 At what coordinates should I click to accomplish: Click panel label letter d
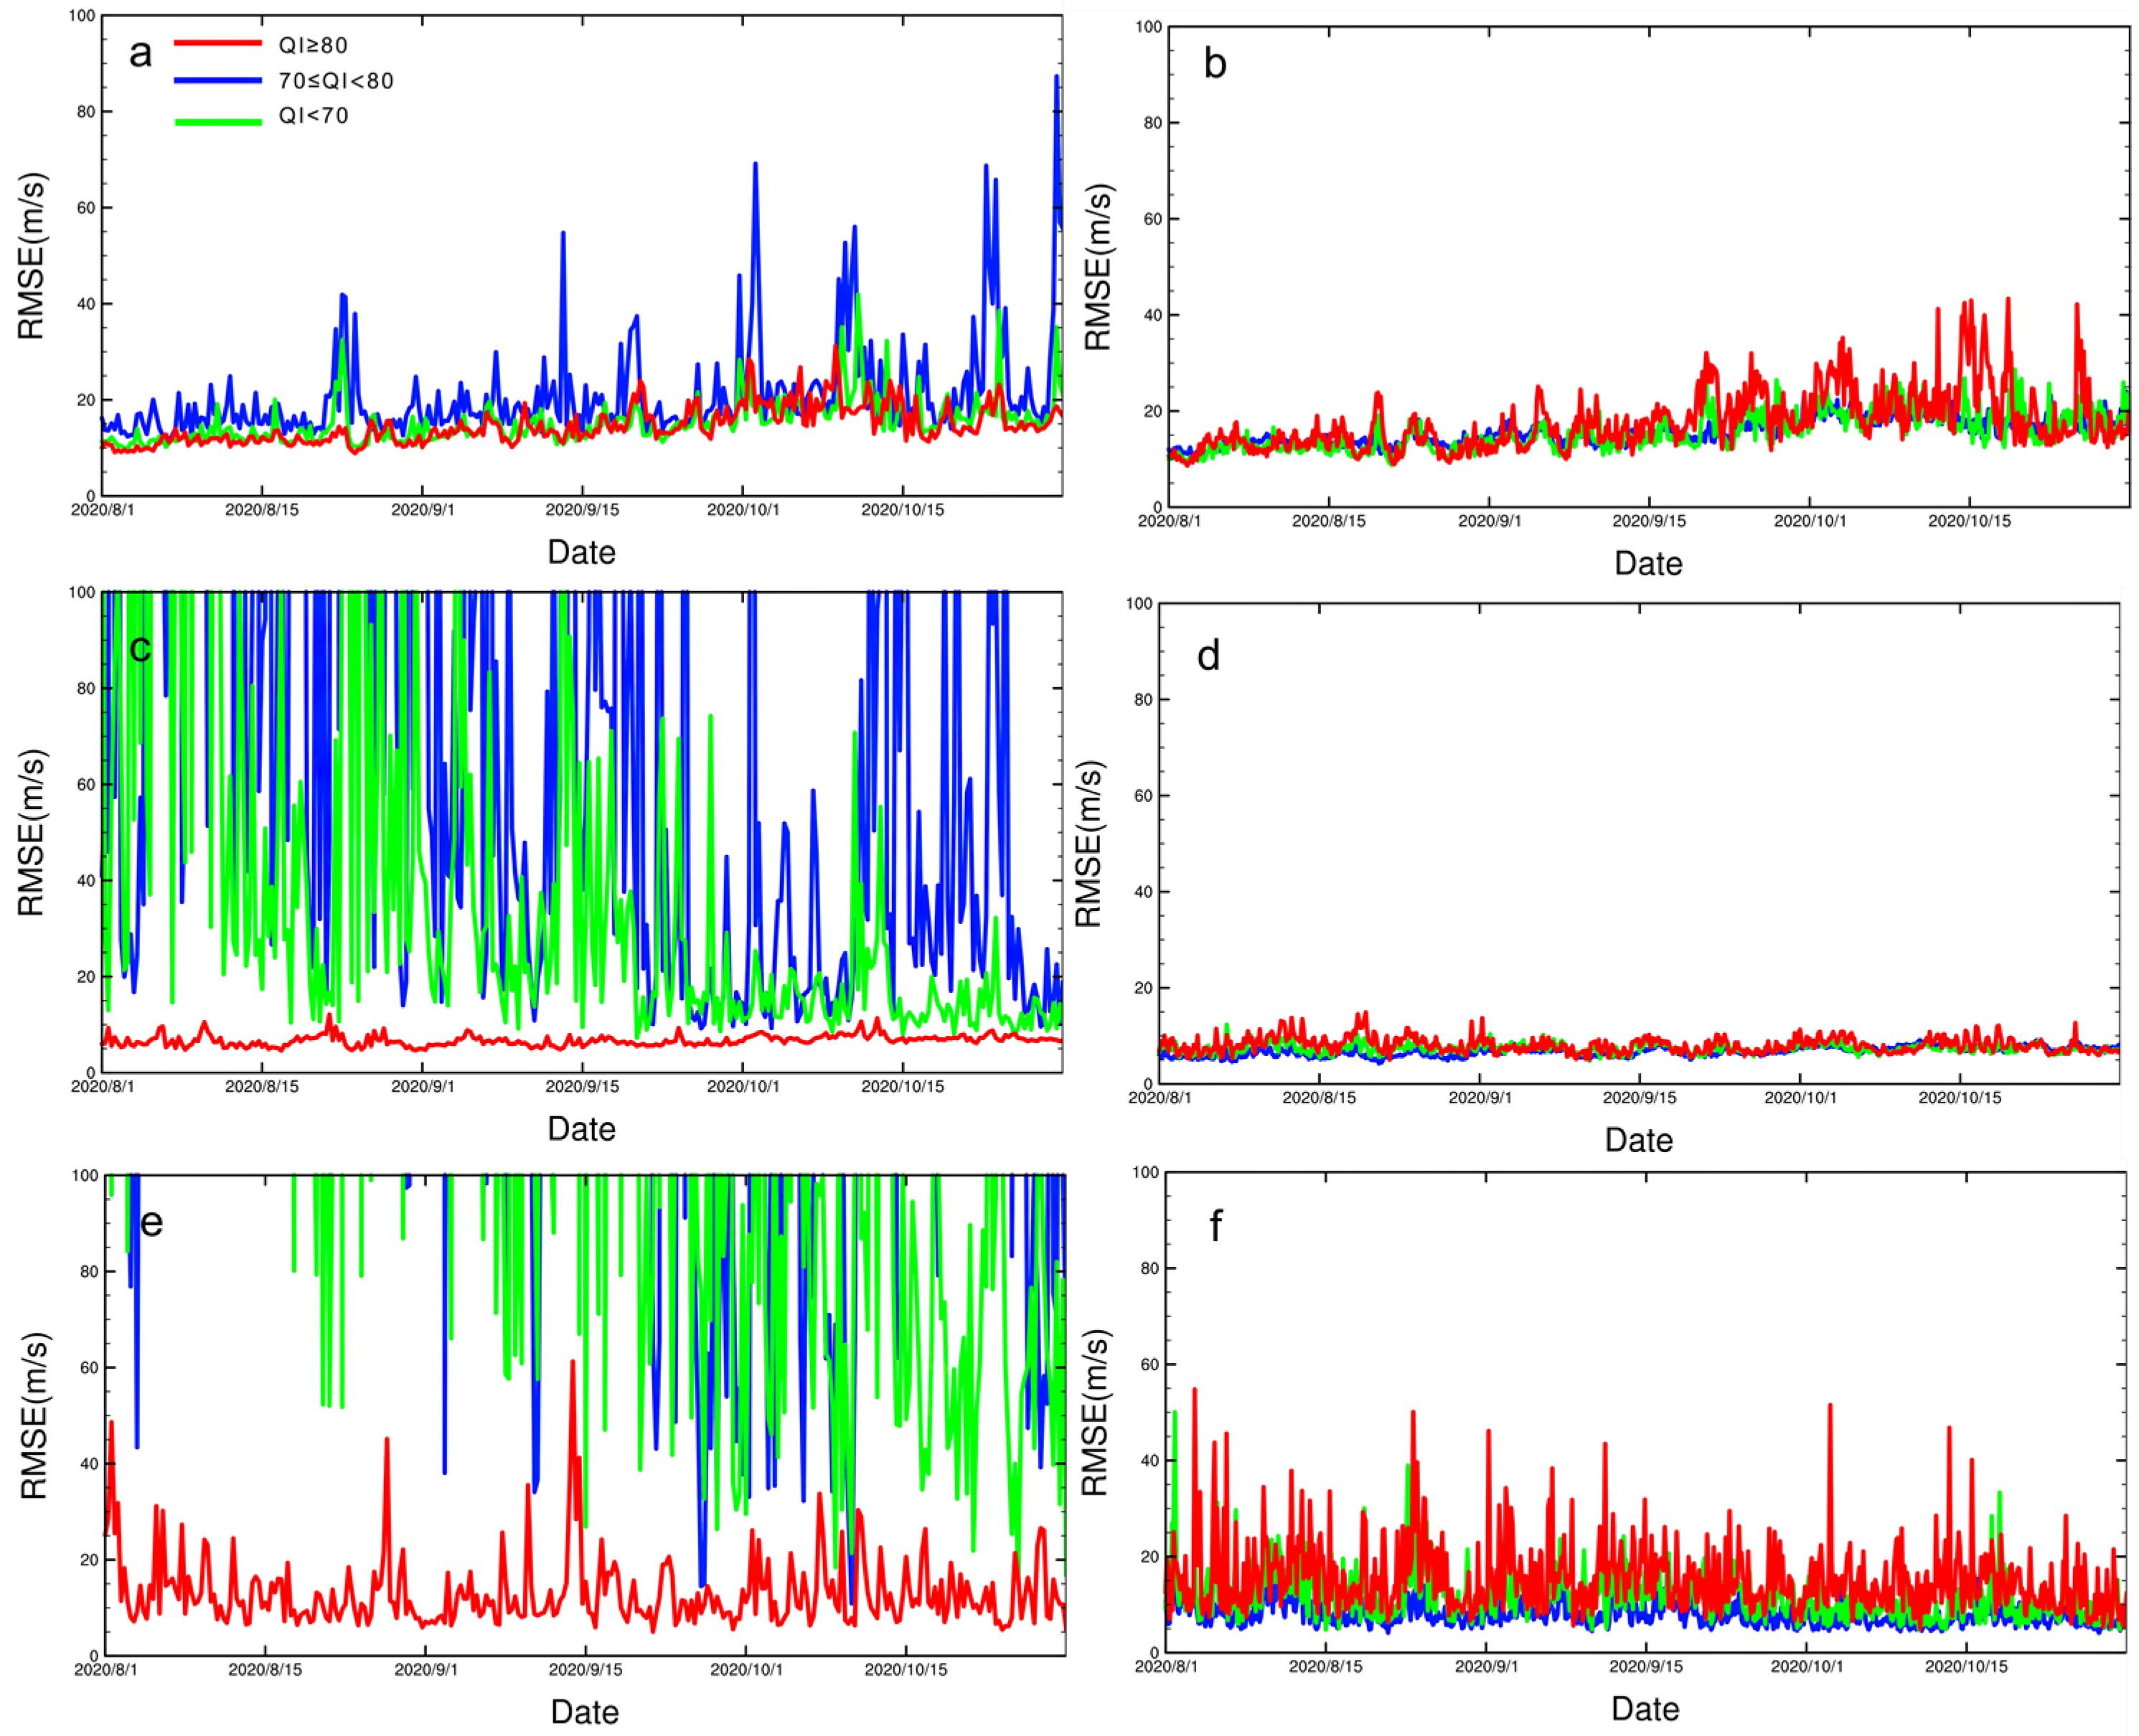click(1208, 656)
